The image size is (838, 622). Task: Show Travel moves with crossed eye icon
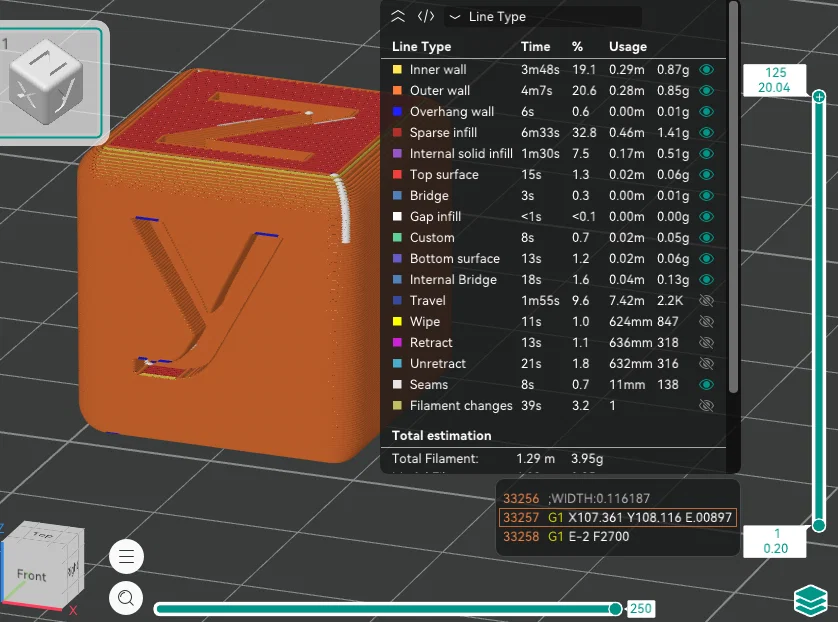click(707, 301)
